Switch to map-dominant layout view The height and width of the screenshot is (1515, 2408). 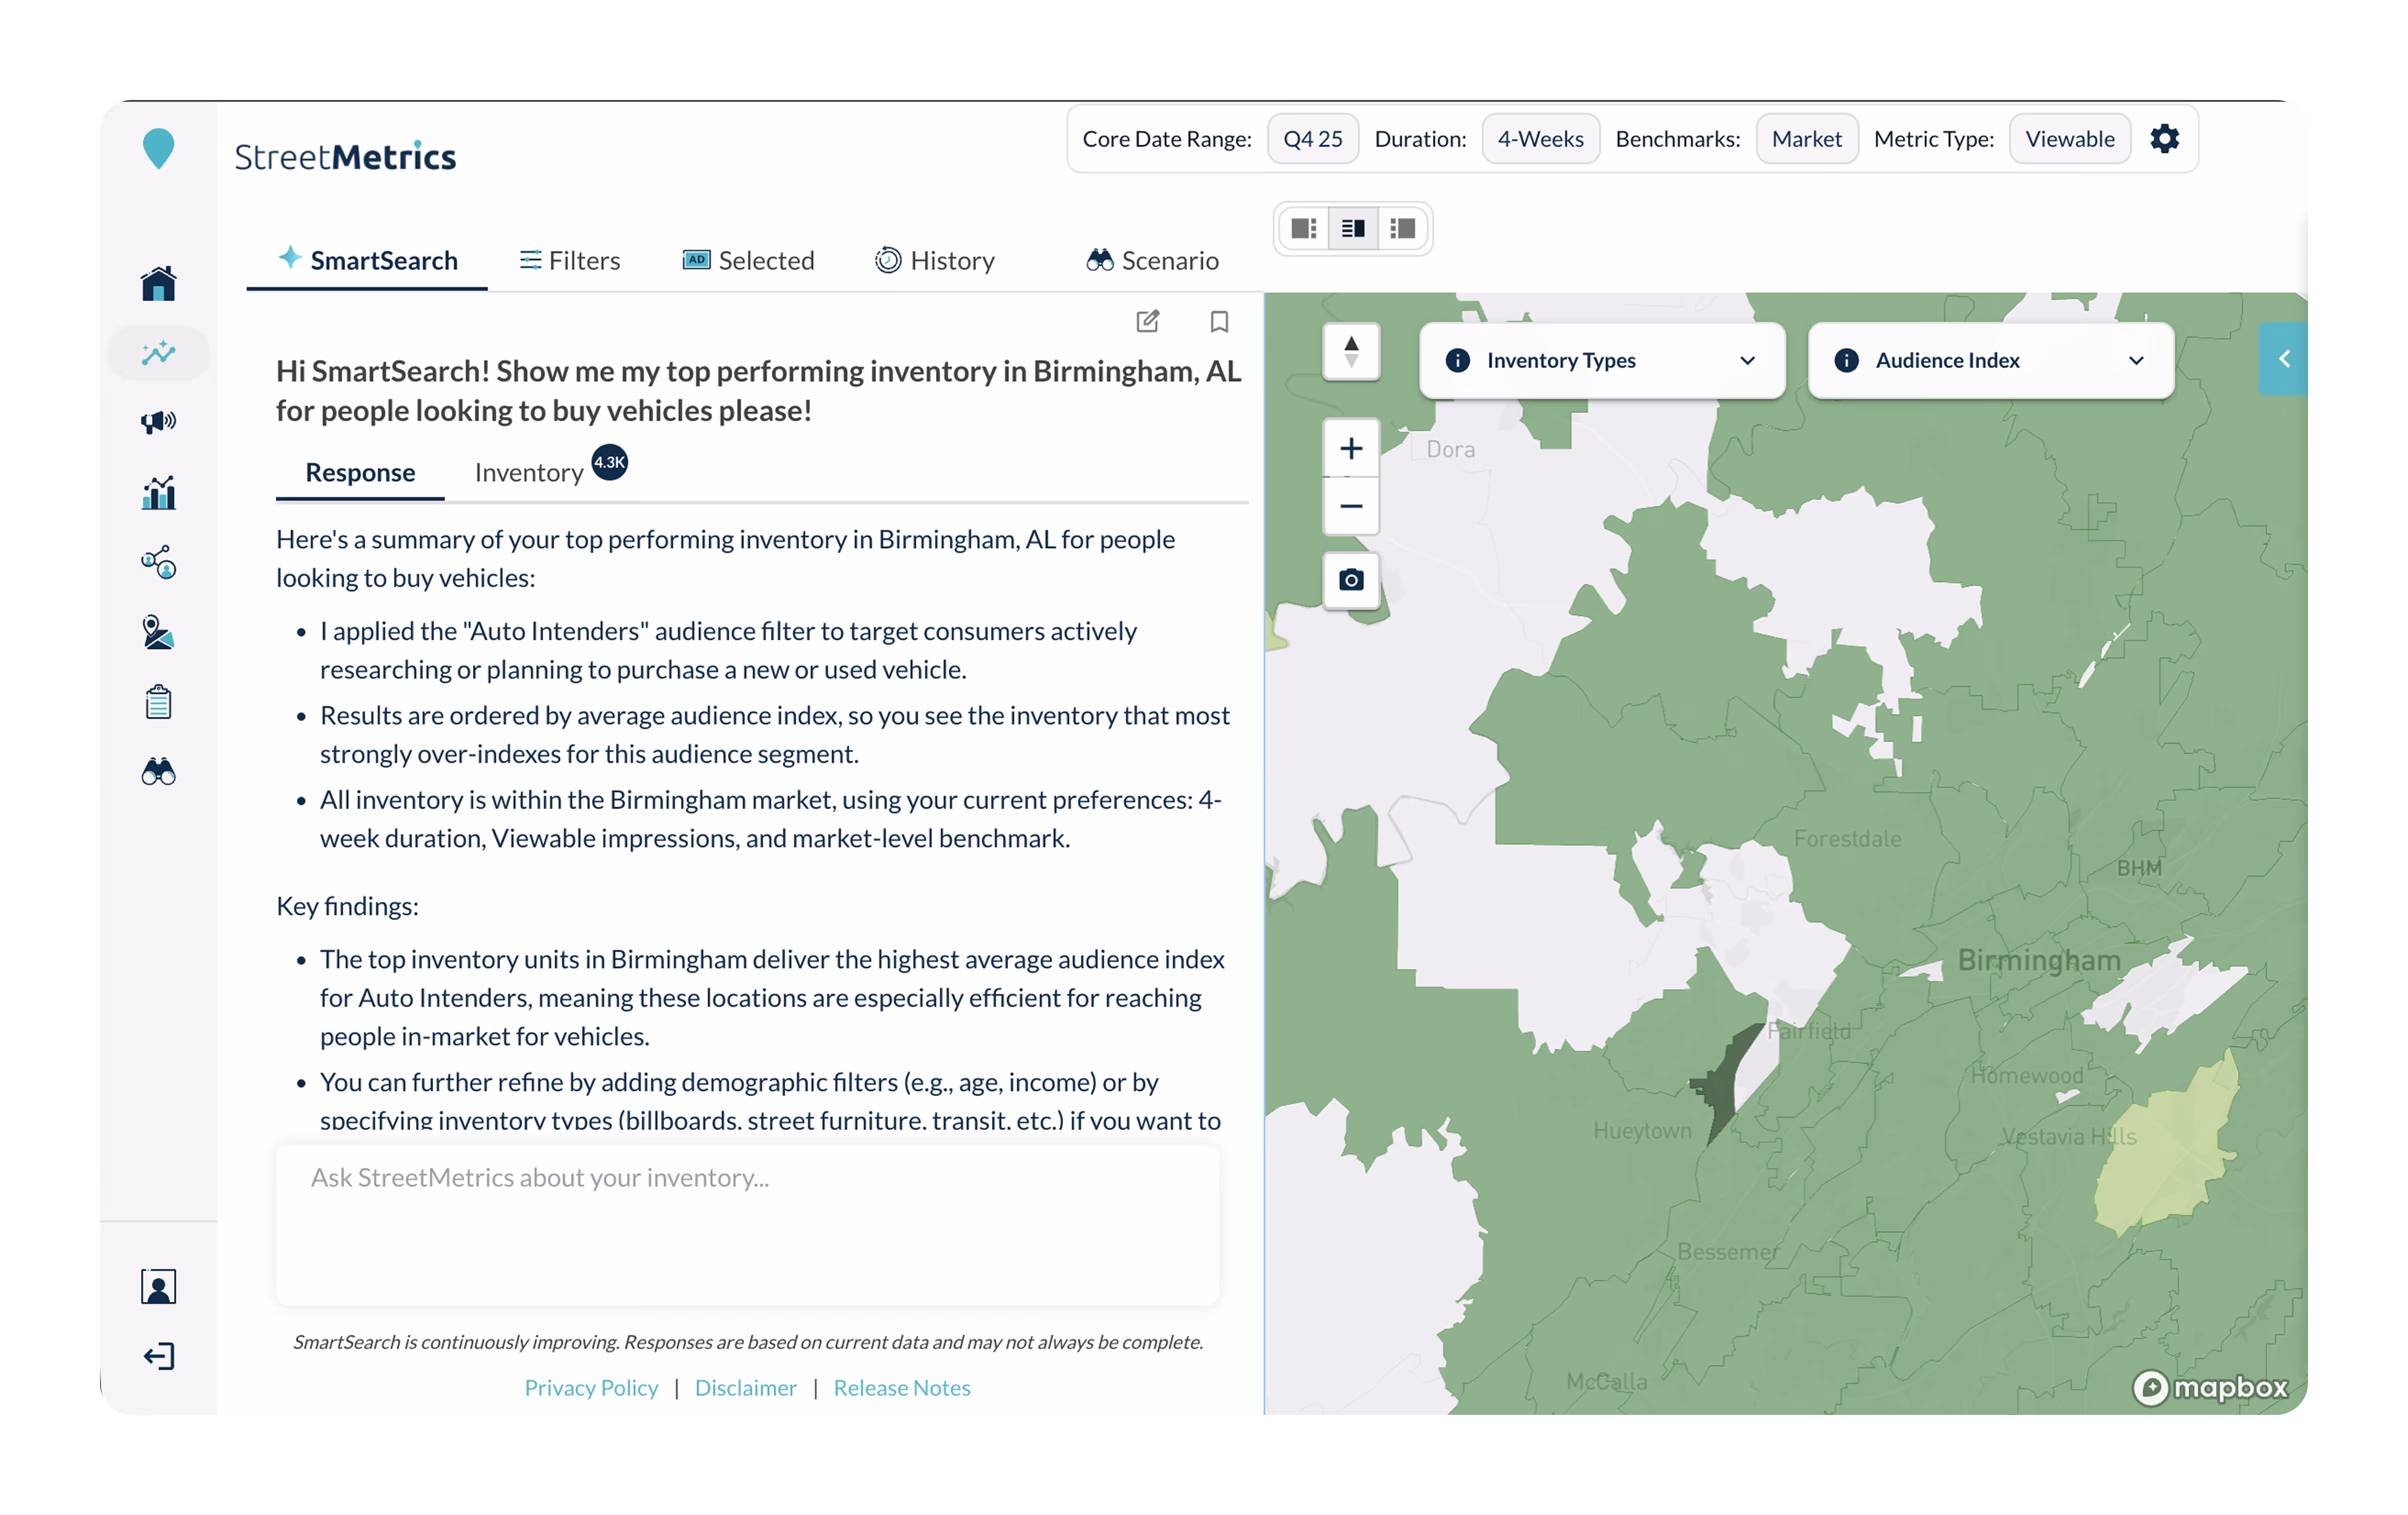1304,228
